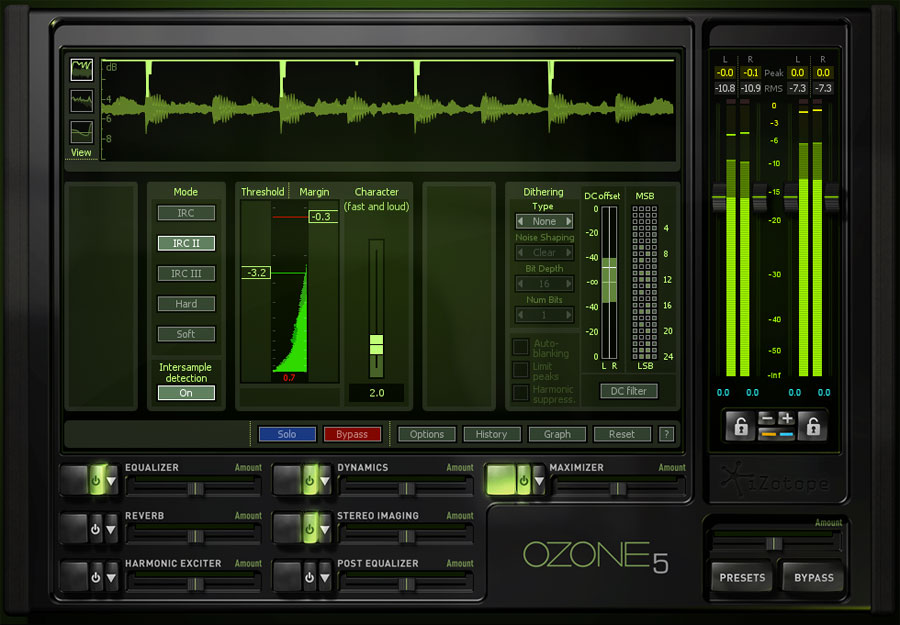This screenshot has height=625, width=900.
Task: Toggle the Equalizer module power icon
Action: click(x=96, y=480)
